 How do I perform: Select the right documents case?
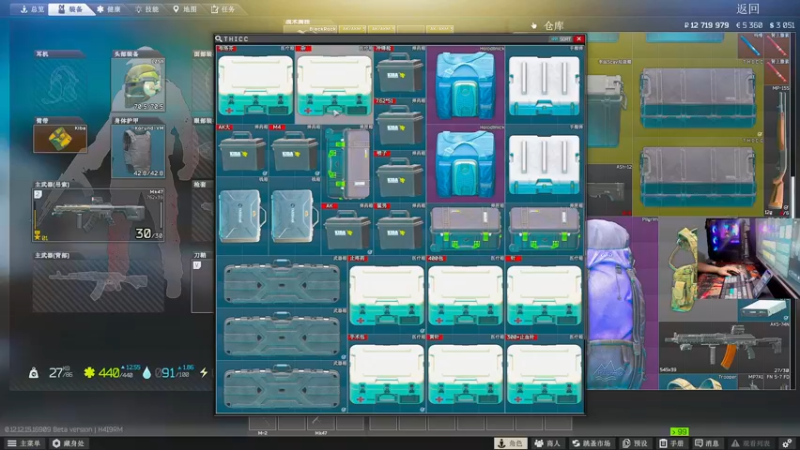pos(294,215)
